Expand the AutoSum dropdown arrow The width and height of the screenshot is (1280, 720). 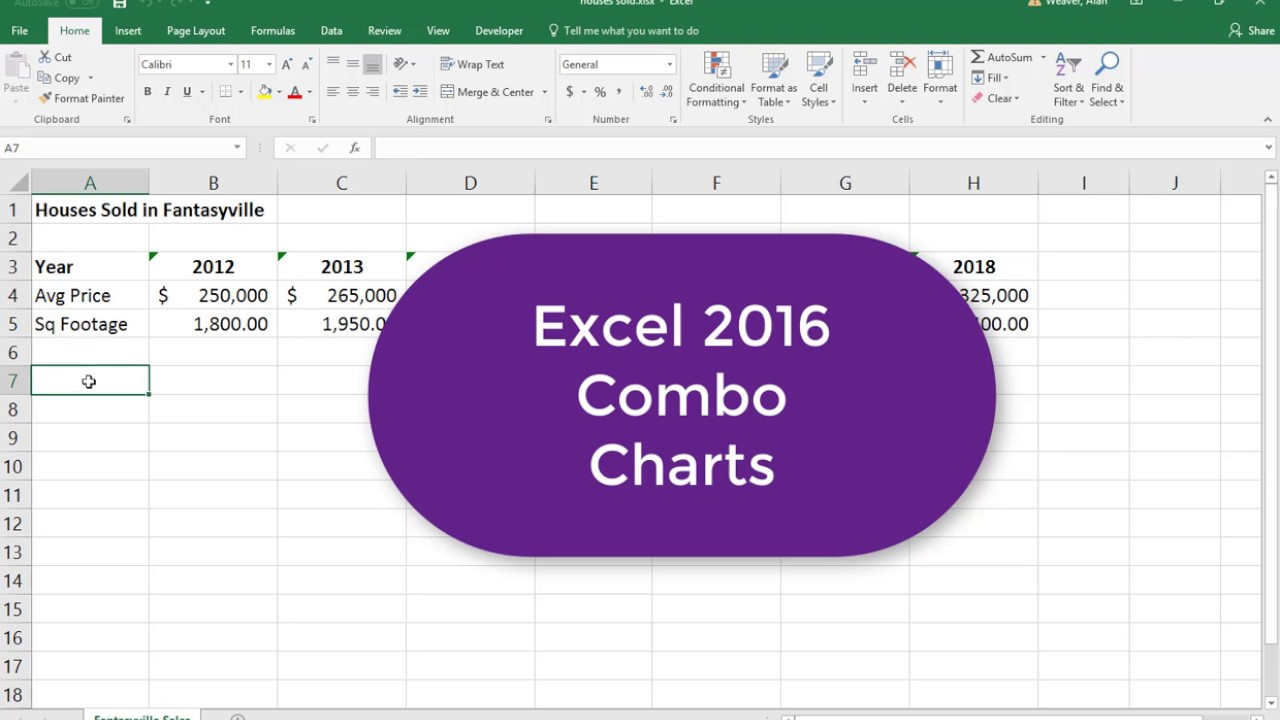[x=1043, y=58]
